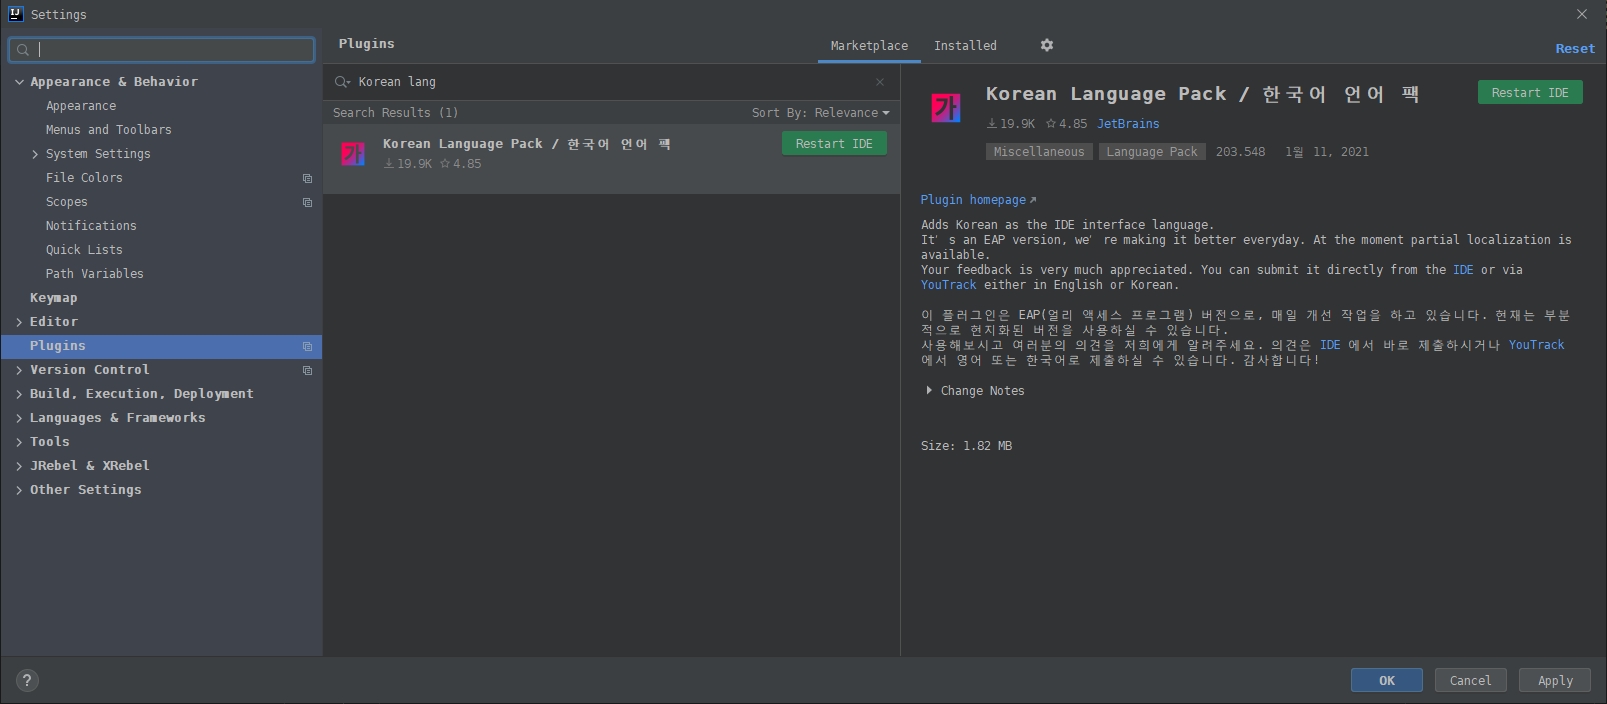Open the Scopes settings page
The width and height of the screenshot is (1607, 704).
[x=66, y=202]
